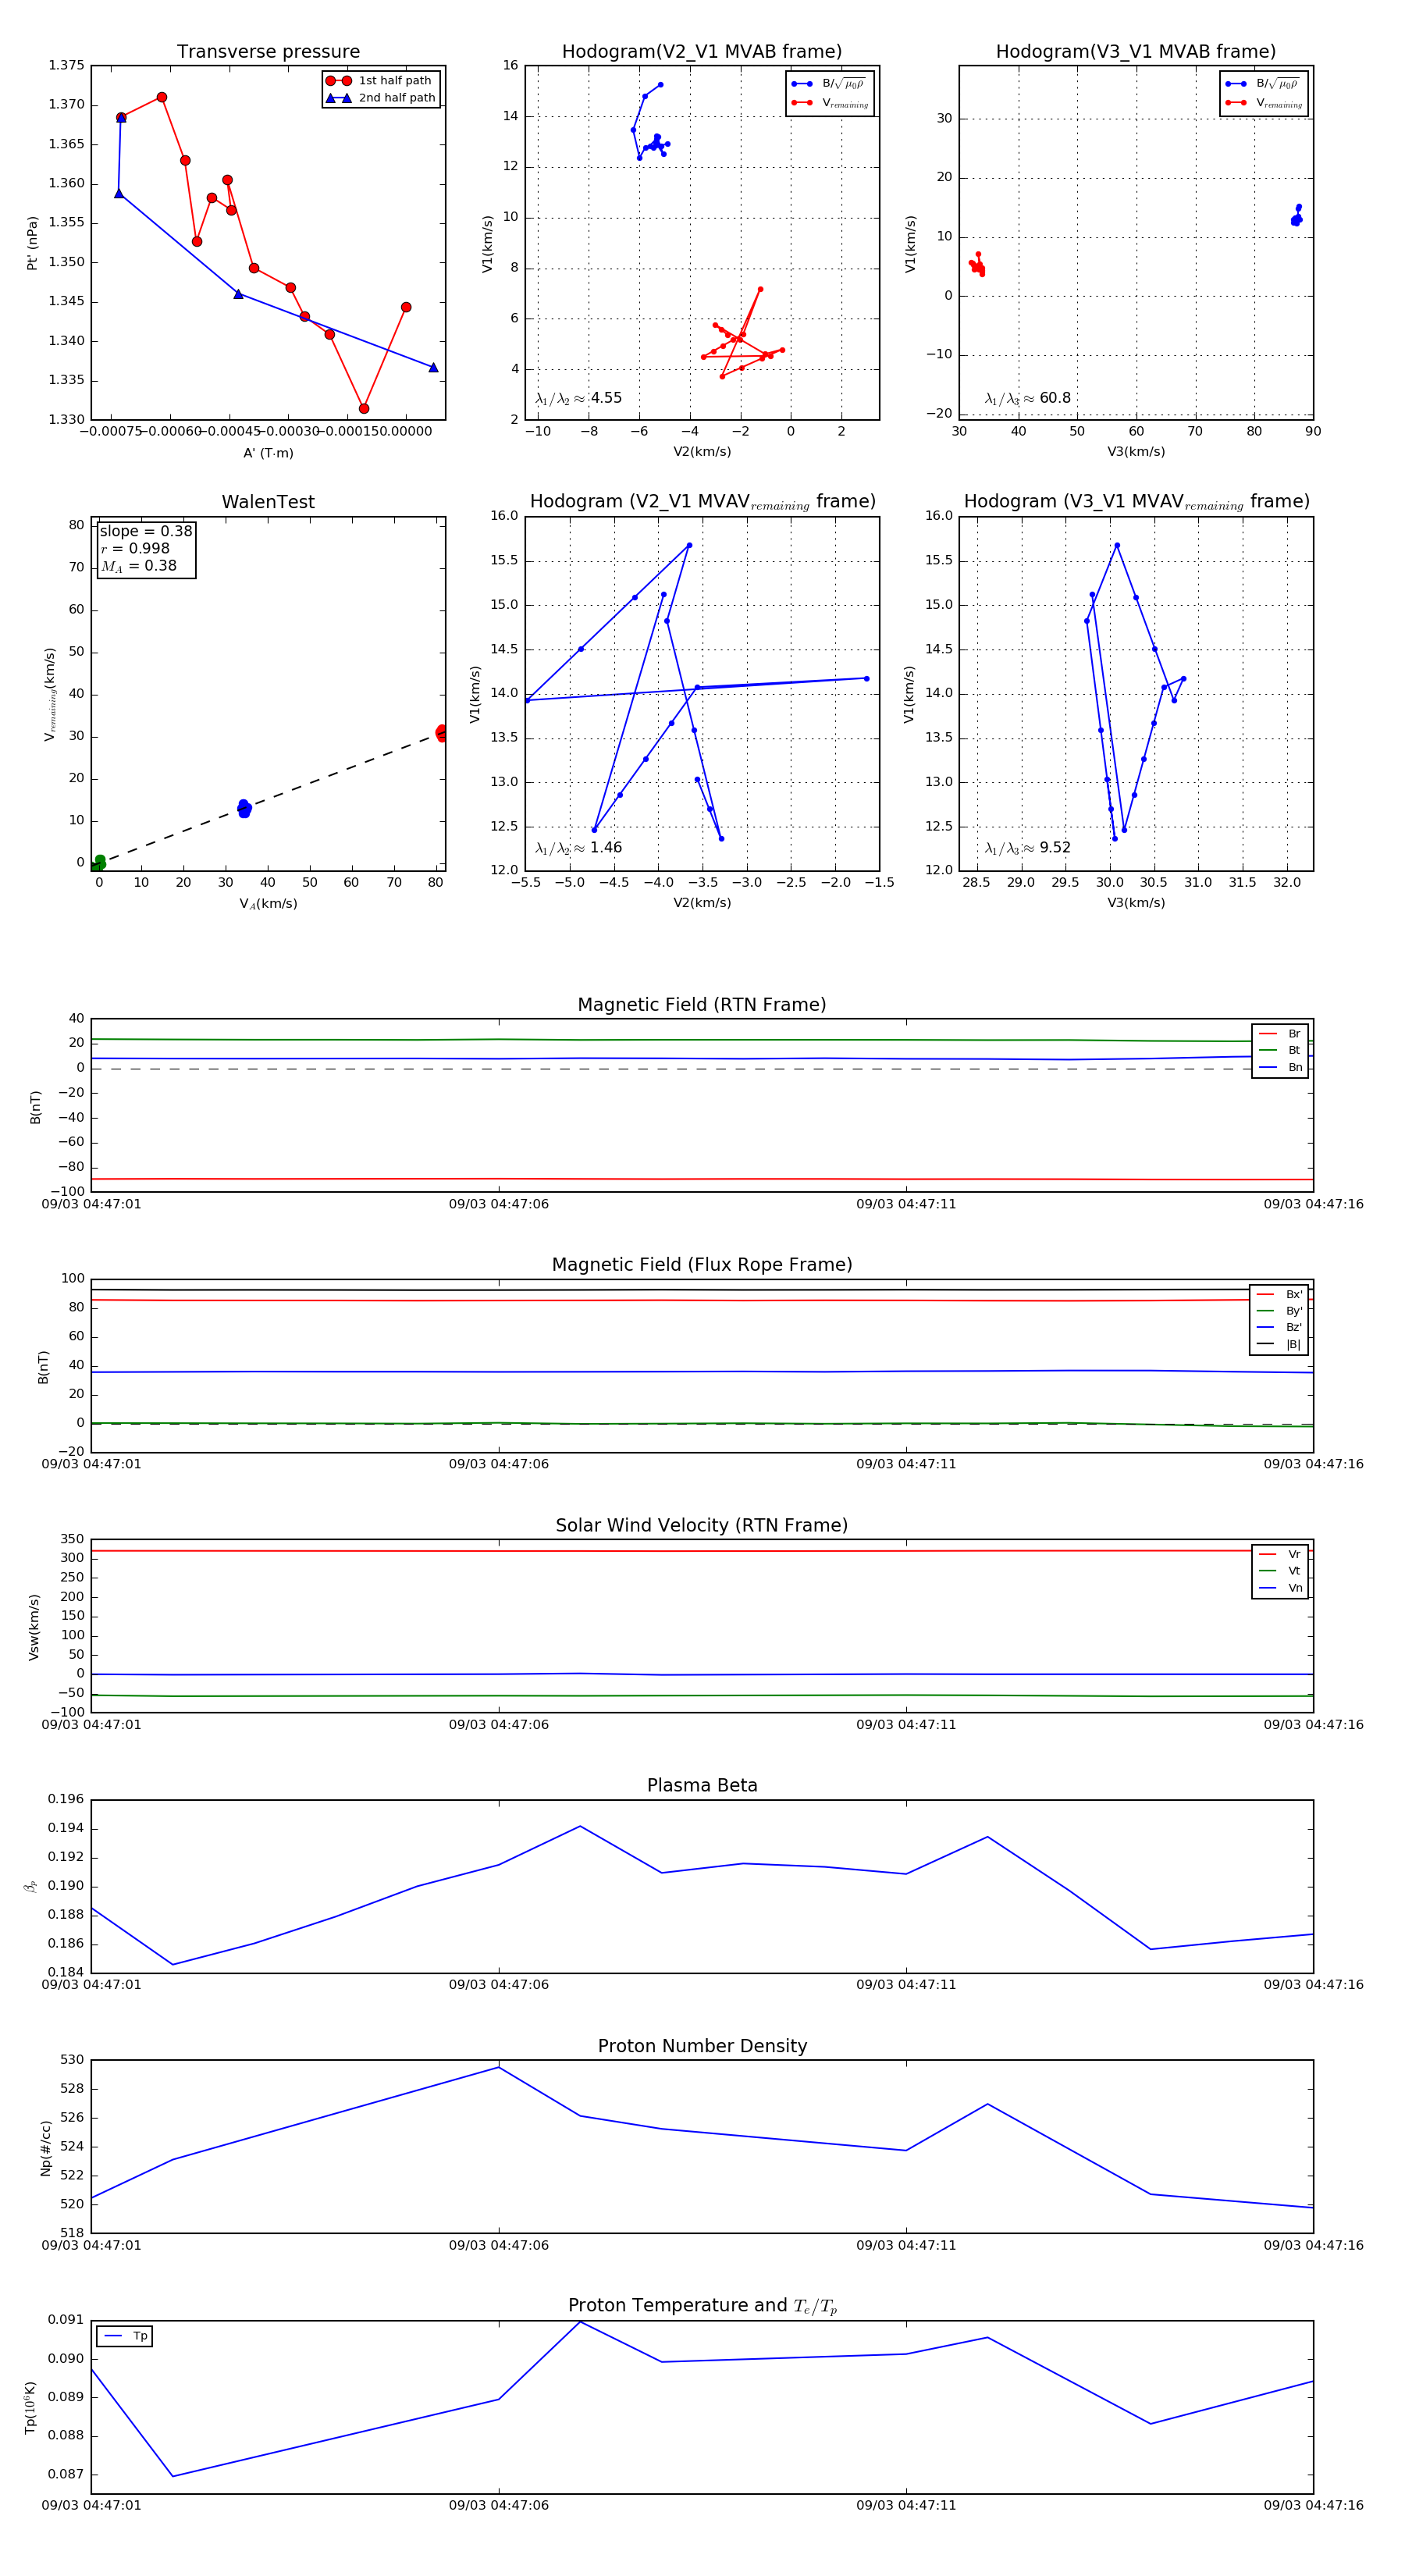This screenshot has width=1405, height=2576.
Task: Select the "1st half path" legend entry
Action: click(x=380, y=81)
